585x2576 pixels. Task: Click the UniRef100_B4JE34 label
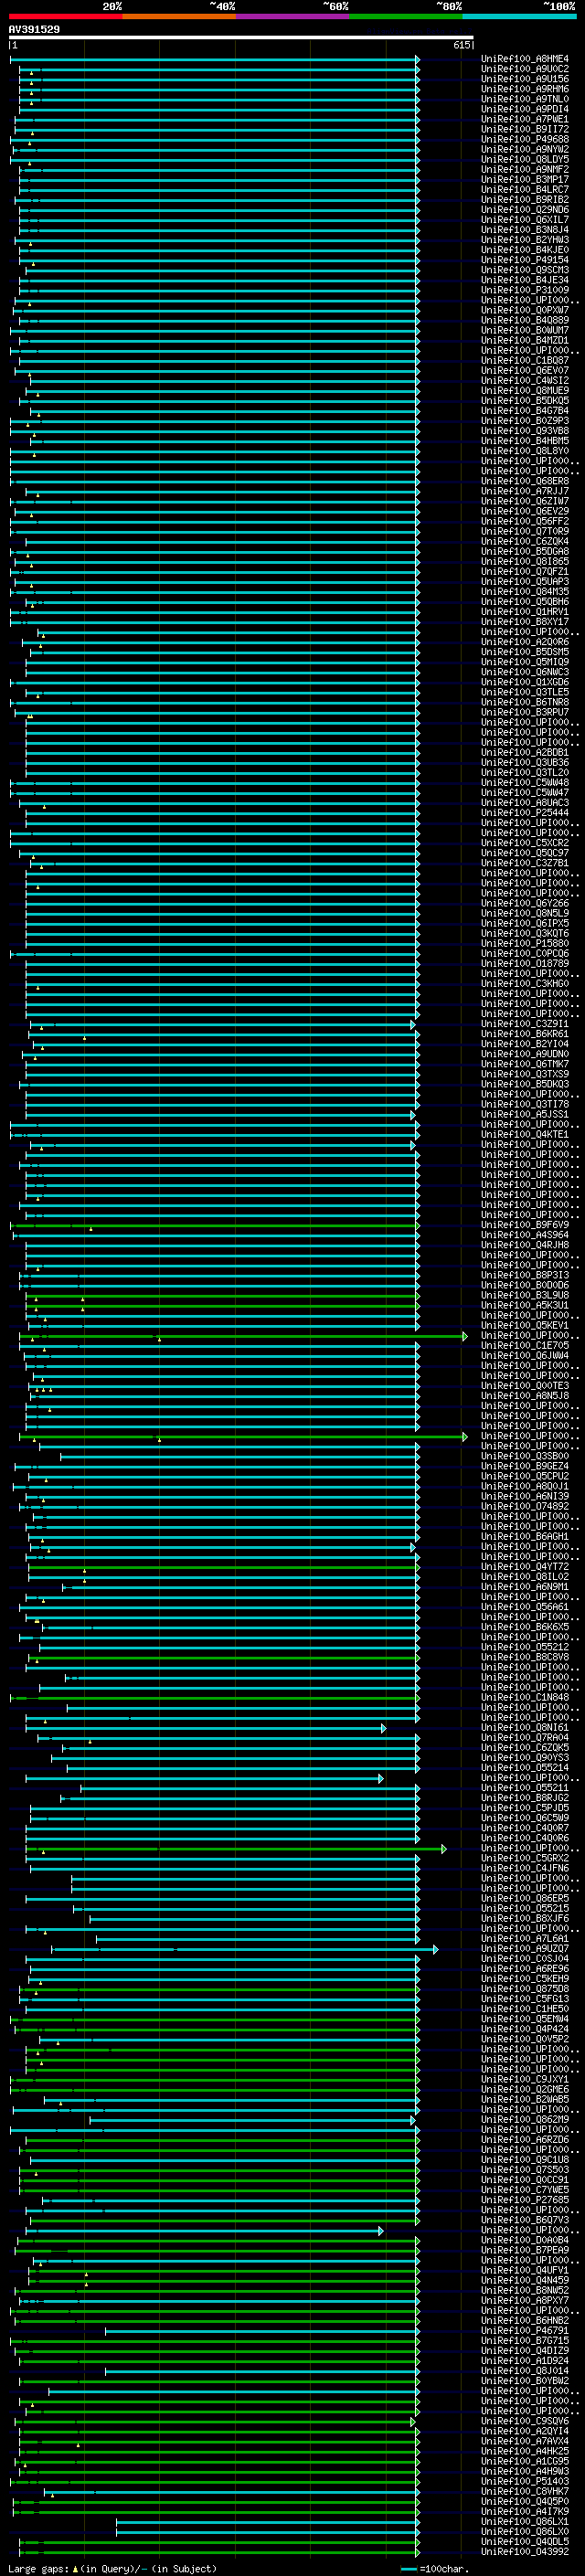[524, 280]
